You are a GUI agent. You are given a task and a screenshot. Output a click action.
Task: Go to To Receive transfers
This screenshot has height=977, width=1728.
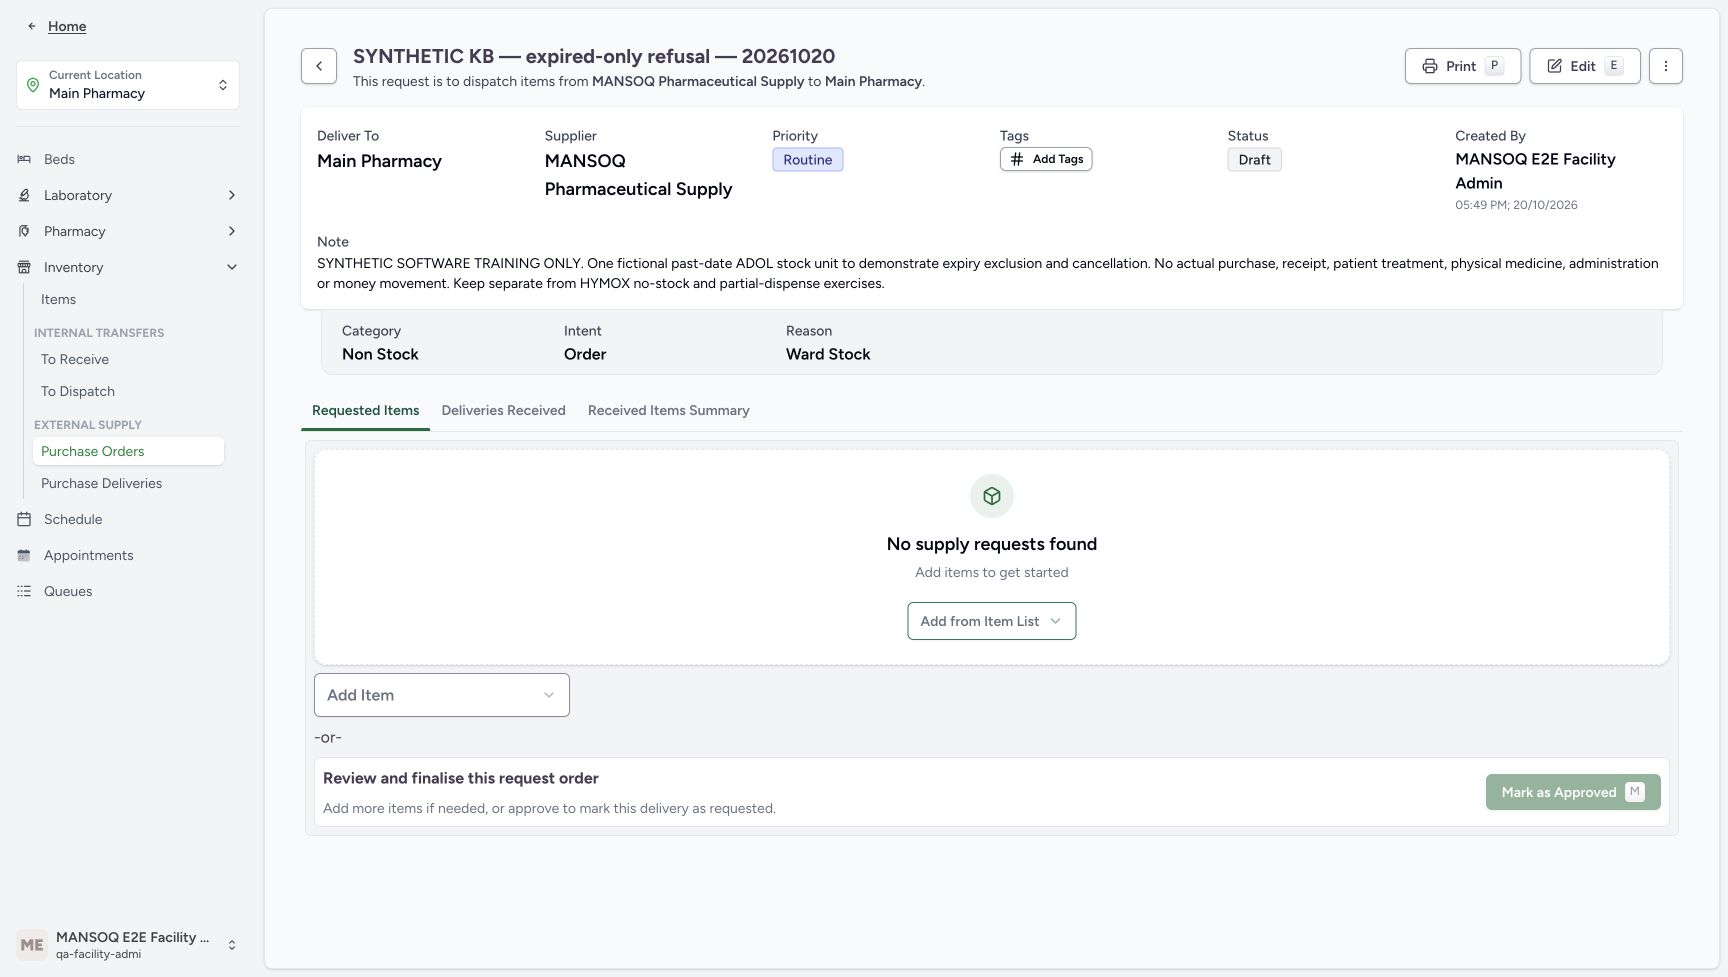click(128, 359)
